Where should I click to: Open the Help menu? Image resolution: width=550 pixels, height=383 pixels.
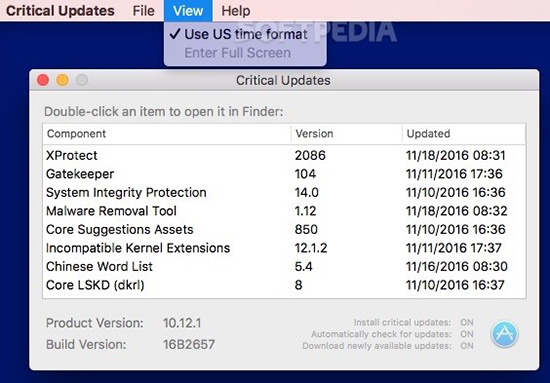[x=236, y=11]
